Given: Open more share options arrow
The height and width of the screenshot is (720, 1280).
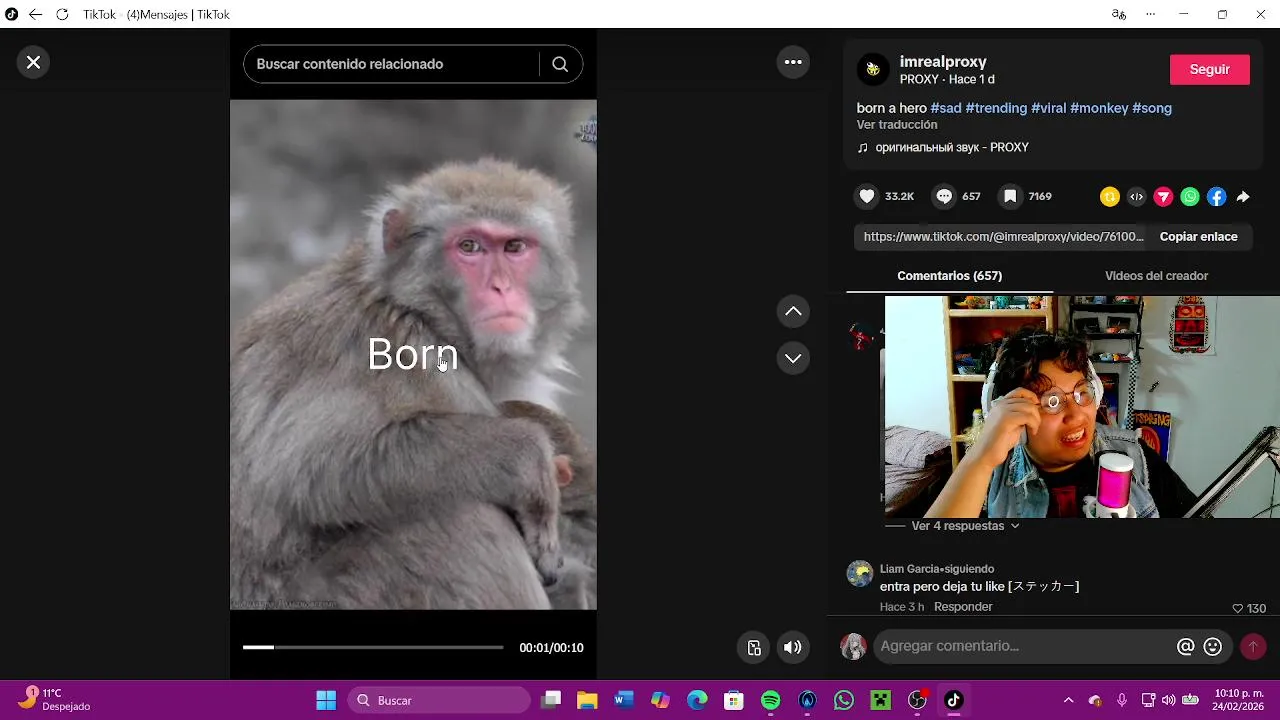Looking at the screenshot, I should point(1243,197).
